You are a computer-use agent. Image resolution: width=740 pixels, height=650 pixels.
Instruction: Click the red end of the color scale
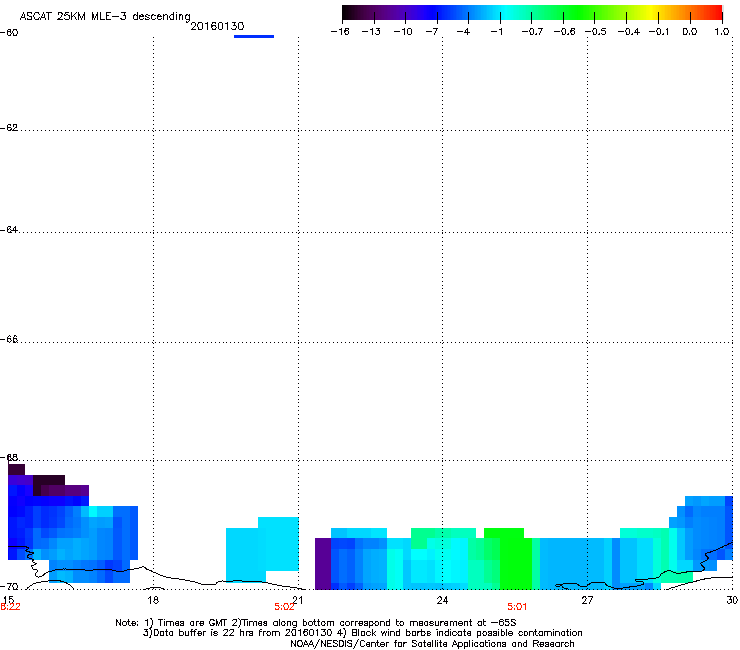[x=713, y=13]
